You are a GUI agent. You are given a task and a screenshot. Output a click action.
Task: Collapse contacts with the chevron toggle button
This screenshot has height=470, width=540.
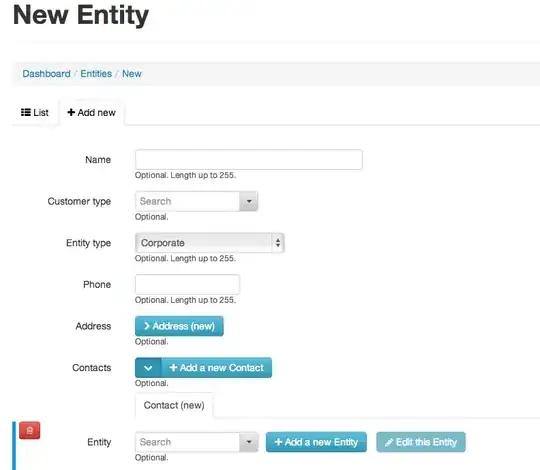pyautogui.click(x=148, y=368)
